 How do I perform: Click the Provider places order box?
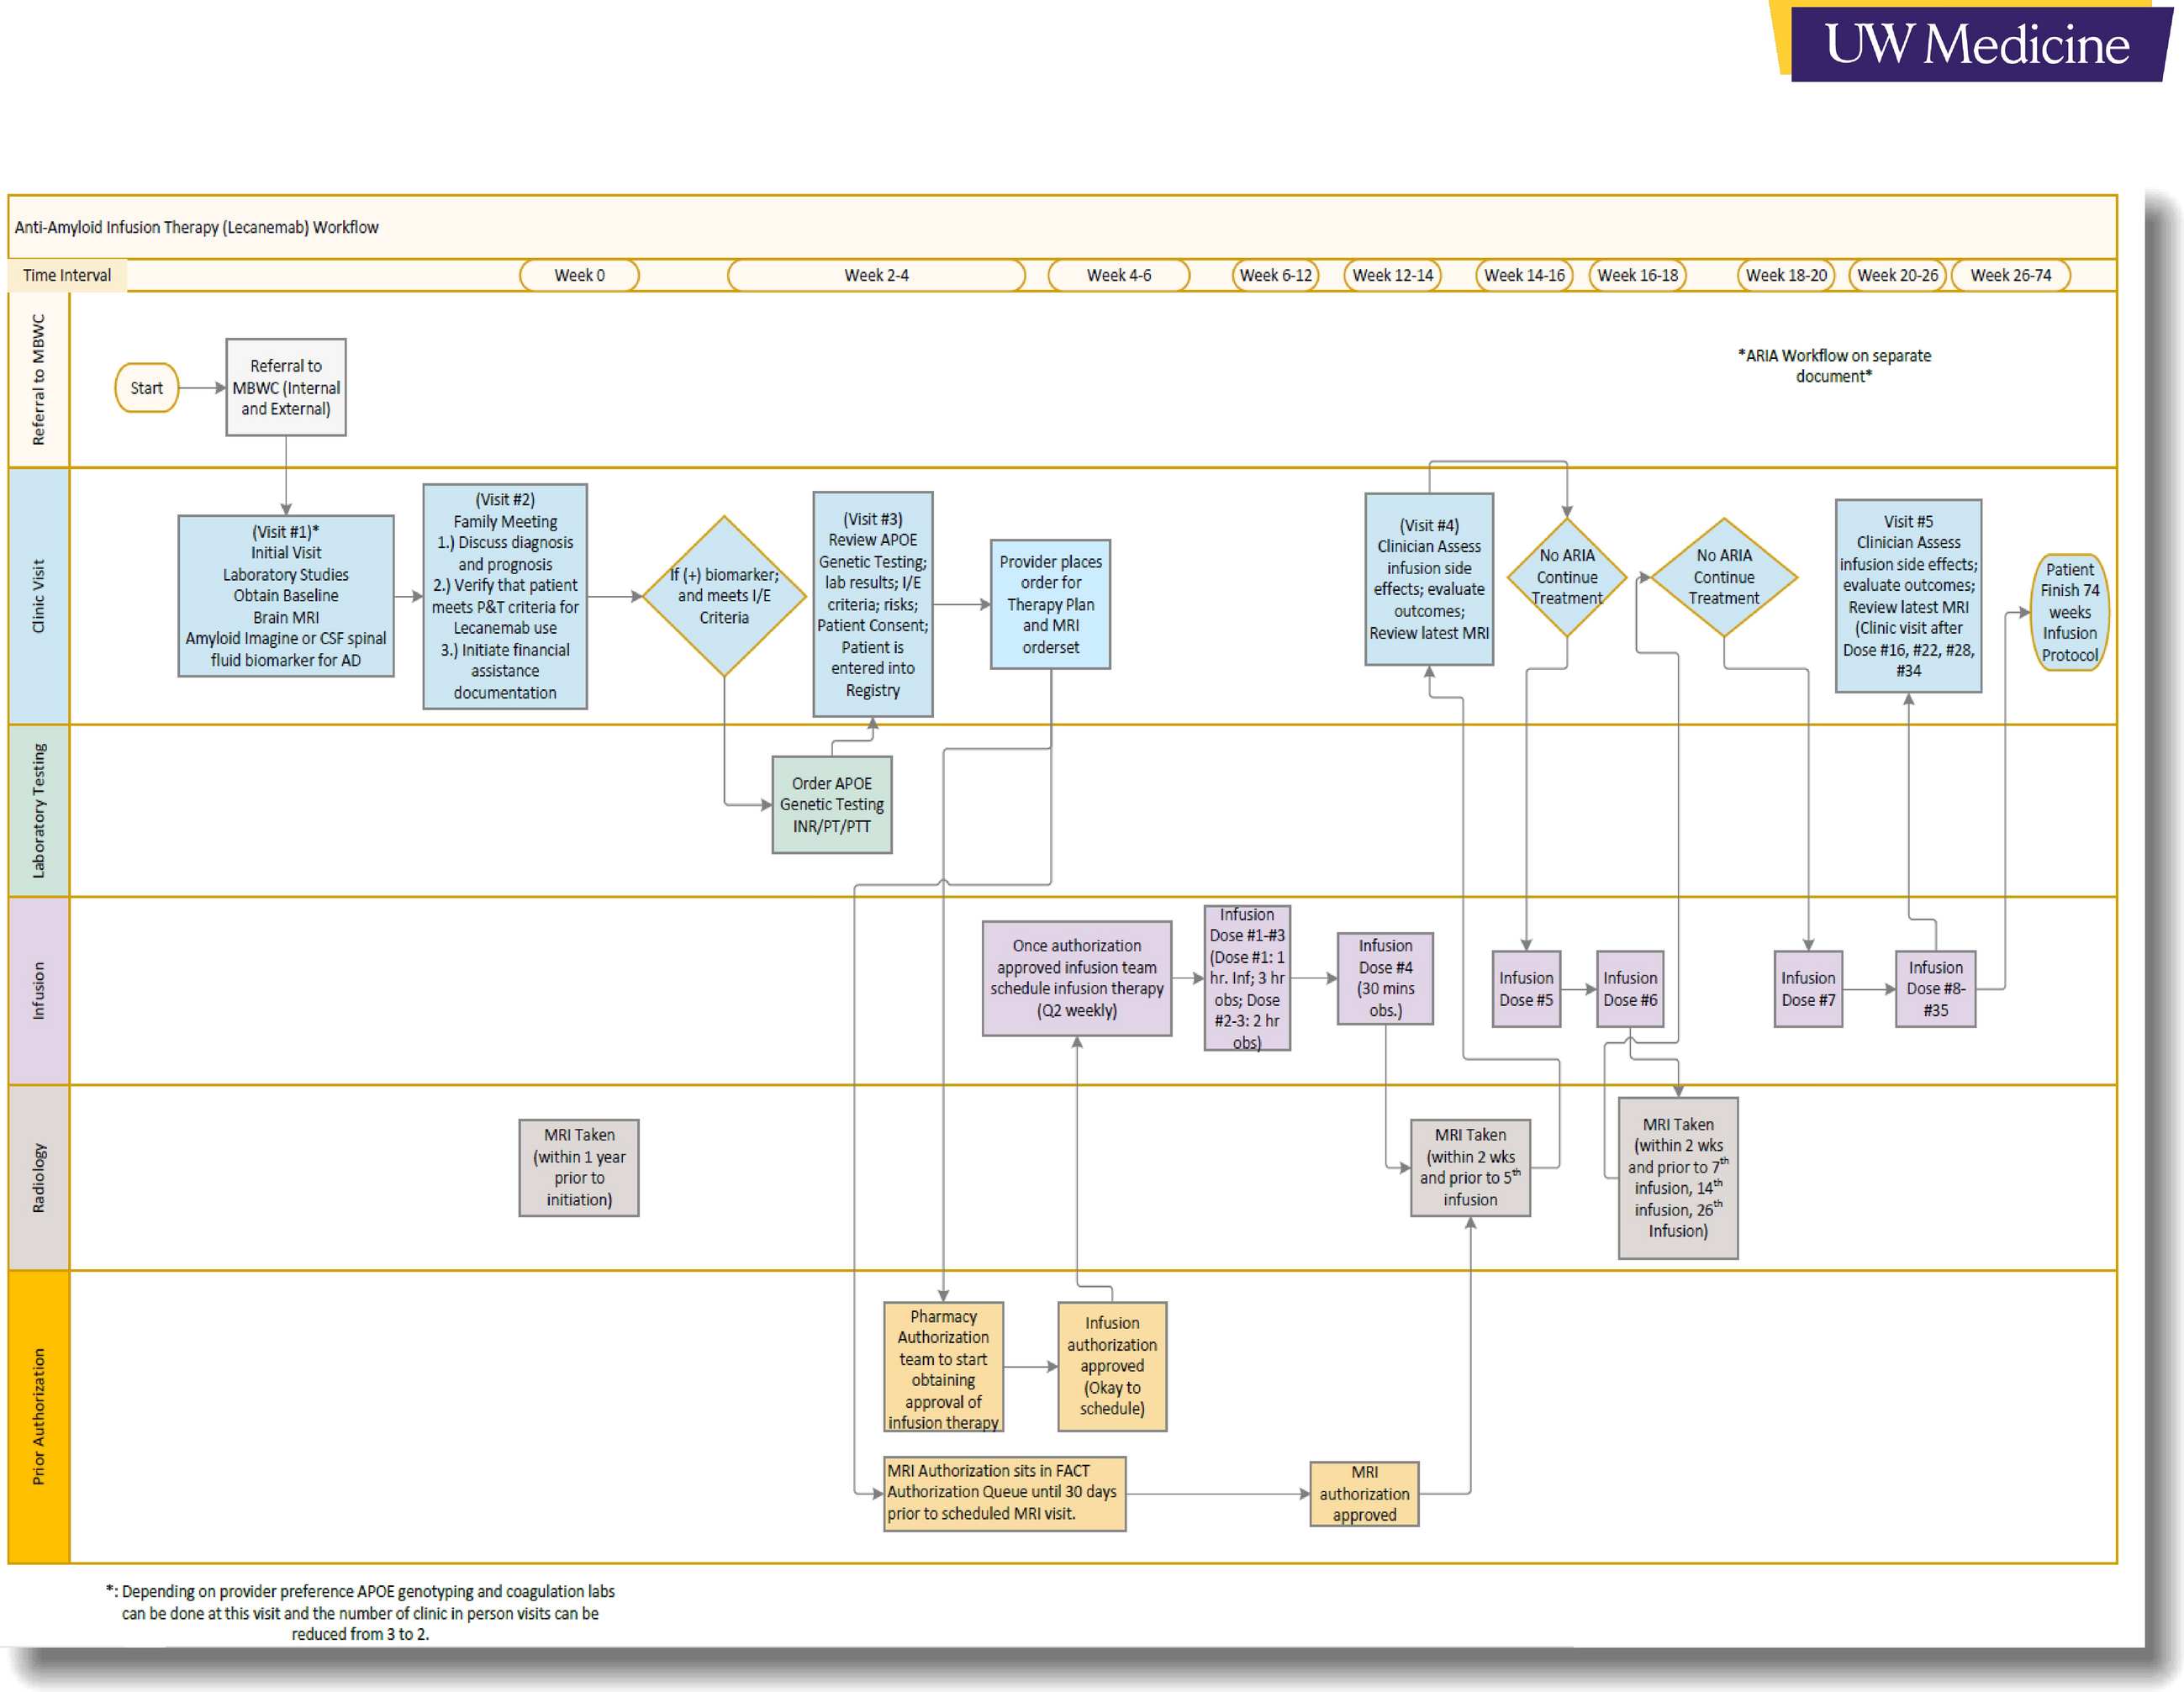(1051, 604)
